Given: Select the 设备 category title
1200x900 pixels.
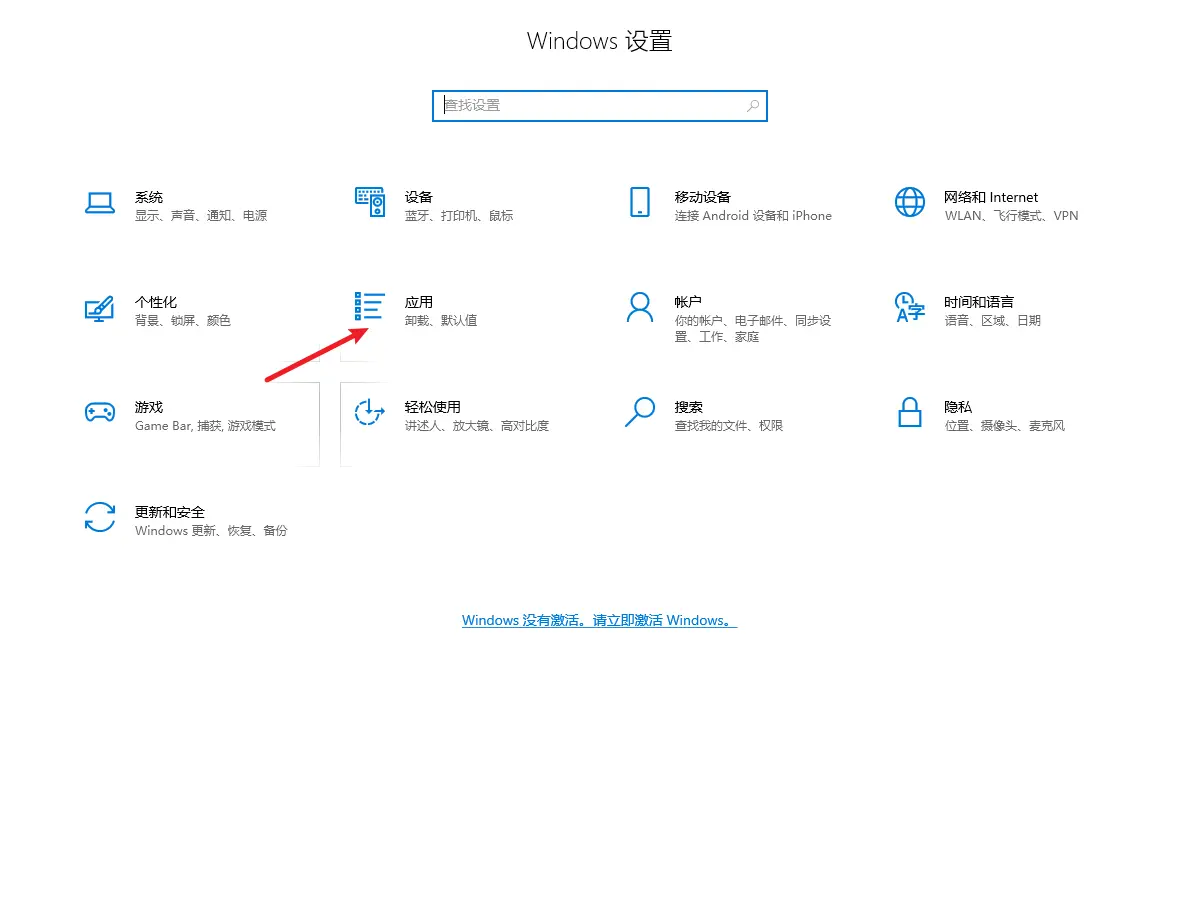Looking at the screenshot, I should (x=419, y=197).
